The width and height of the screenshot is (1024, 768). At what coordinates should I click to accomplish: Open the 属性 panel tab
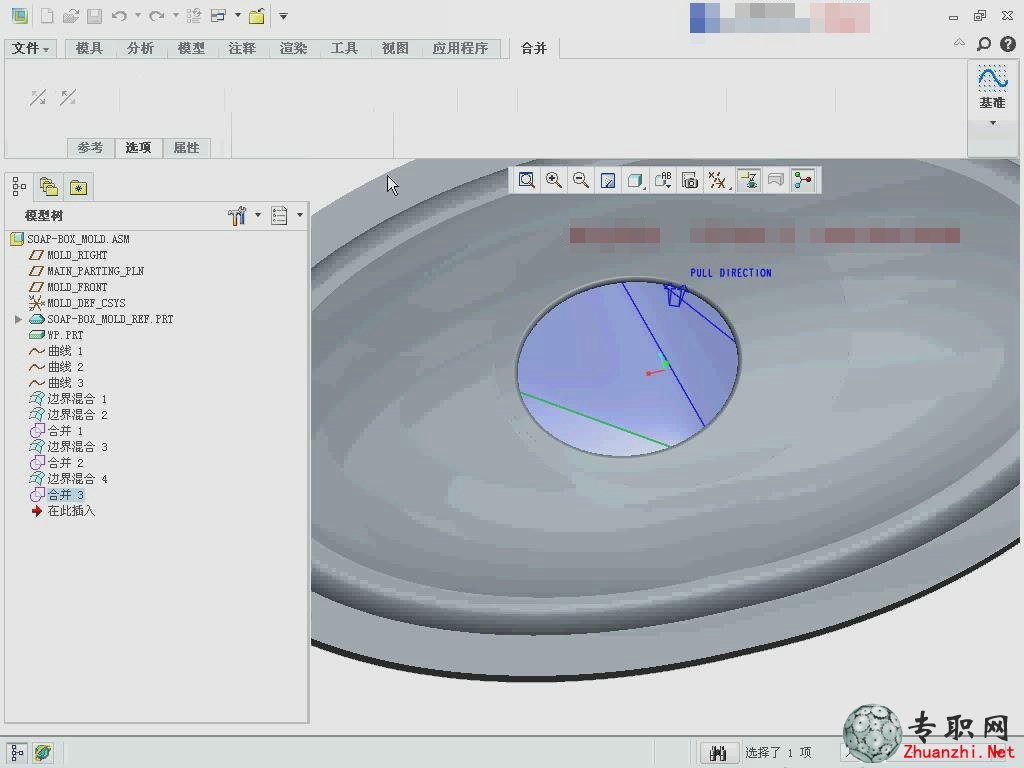pyautogui.click(x=187, y=148)
